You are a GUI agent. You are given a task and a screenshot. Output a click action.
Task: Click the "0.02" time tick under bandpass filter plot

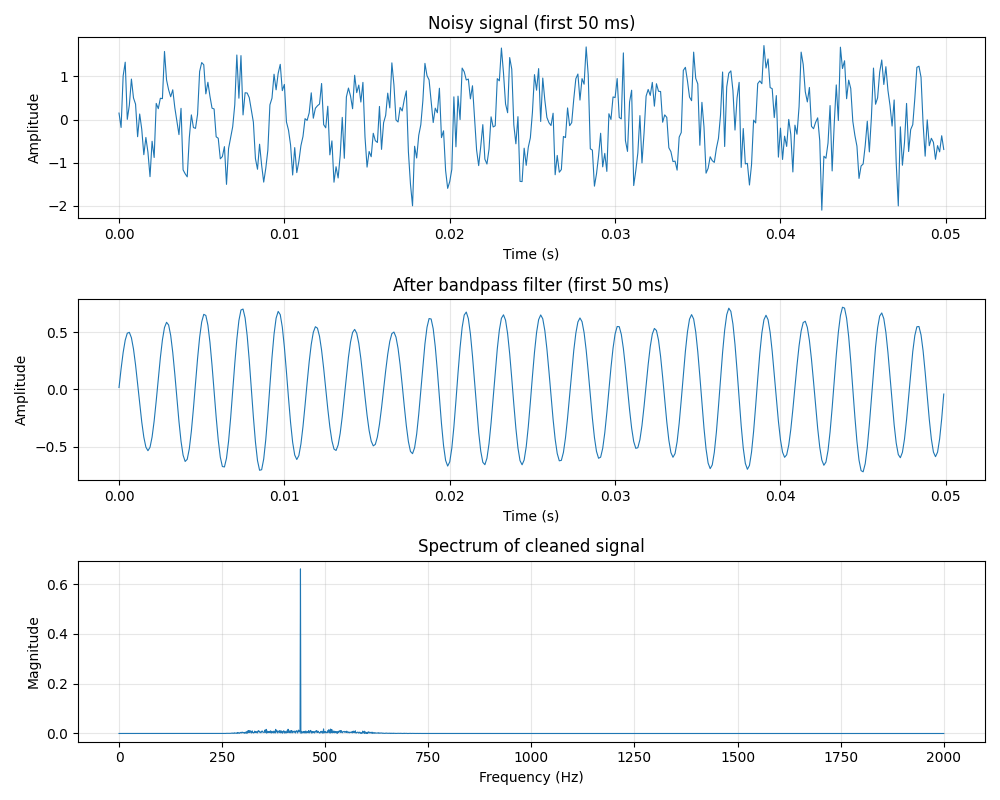450,496
